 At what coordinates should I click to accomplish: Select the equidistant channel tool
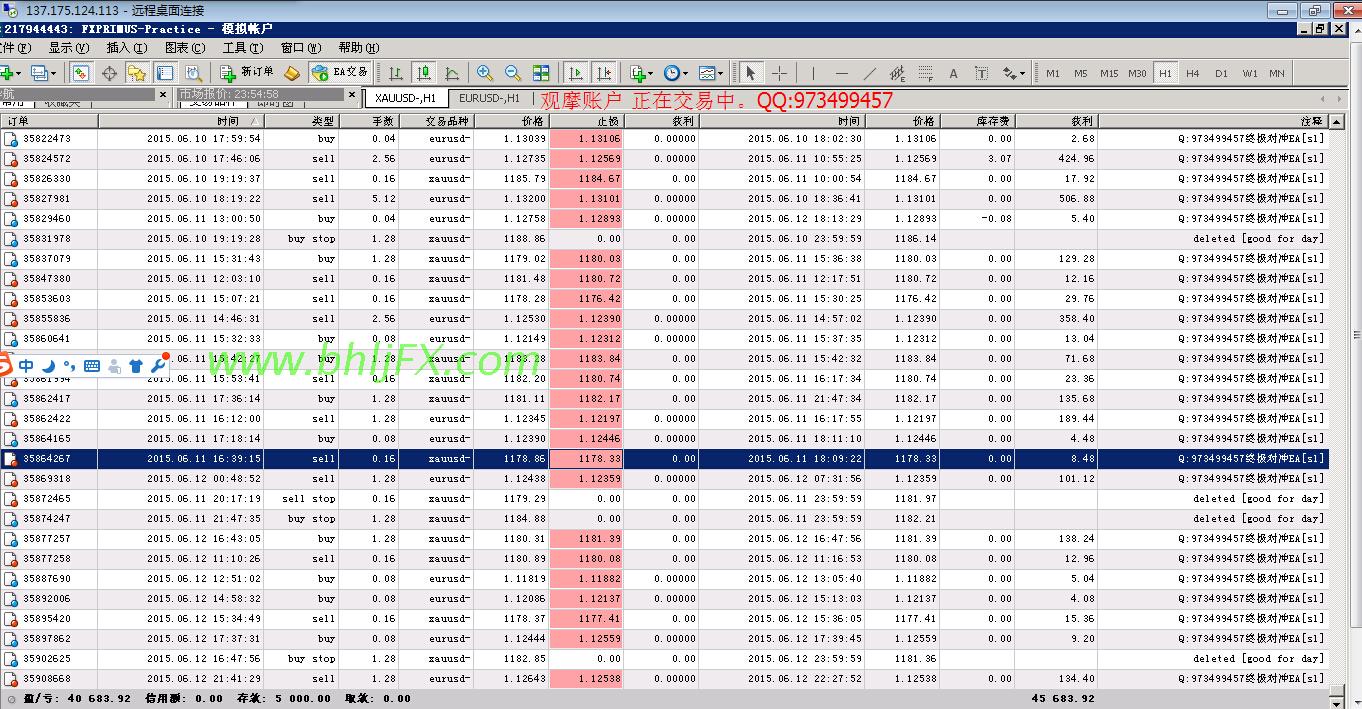point(897,73)
